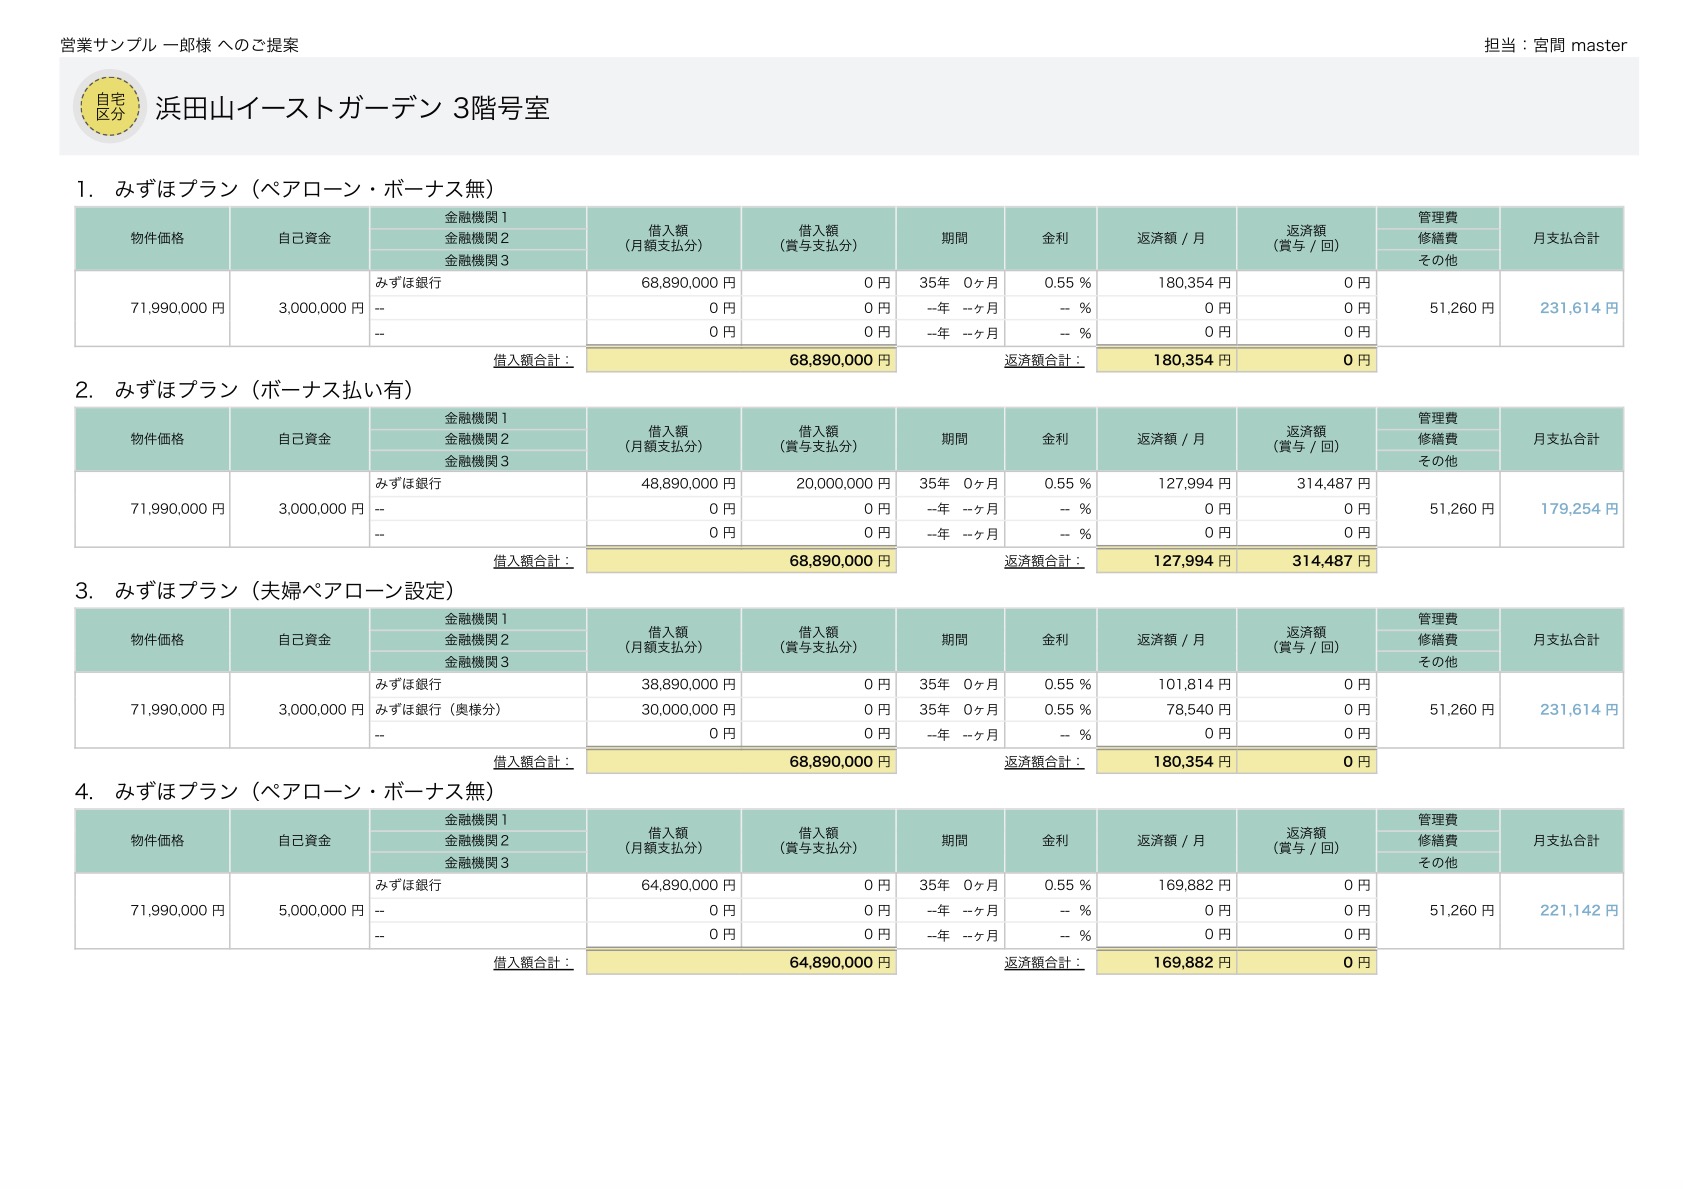The height and width of the screenshot is (1189, 1683).
Task: Click the header text 営業サンプル 一郎様 へのご提案
Action: coord(179,45)
